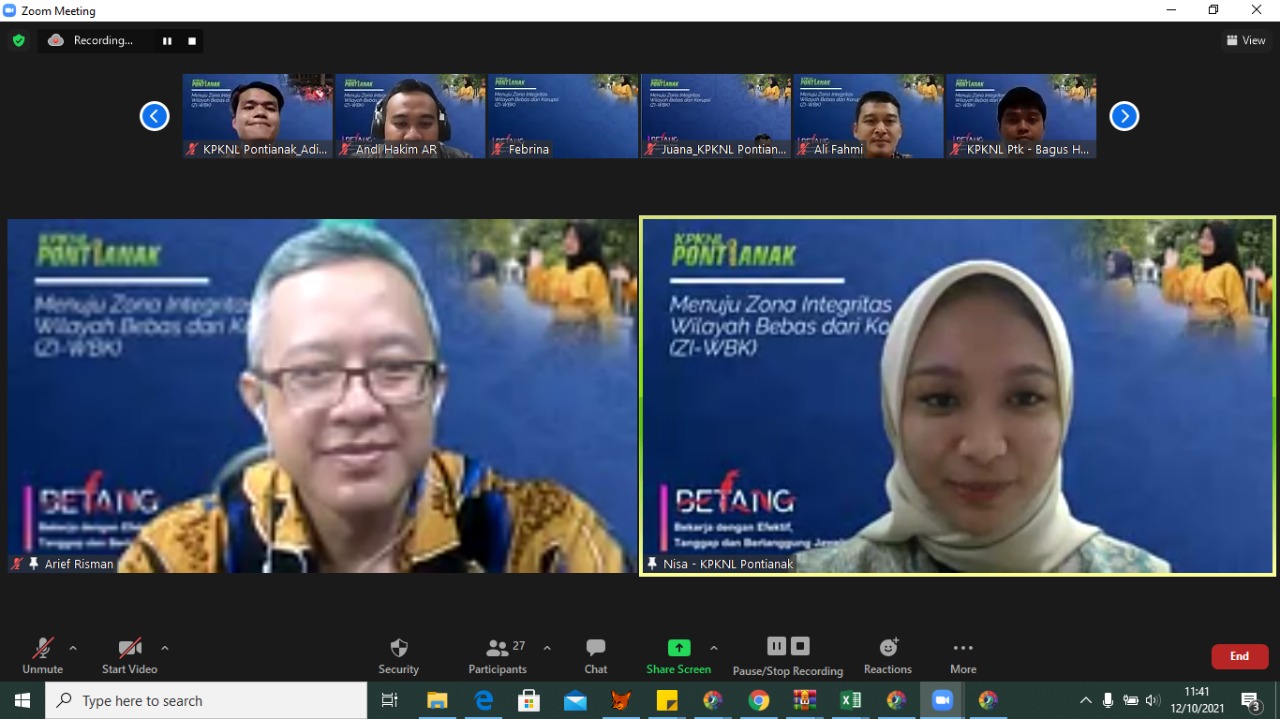Click the tray microphone icon
The image size is (1280, 719).
tap(1108, 700)
